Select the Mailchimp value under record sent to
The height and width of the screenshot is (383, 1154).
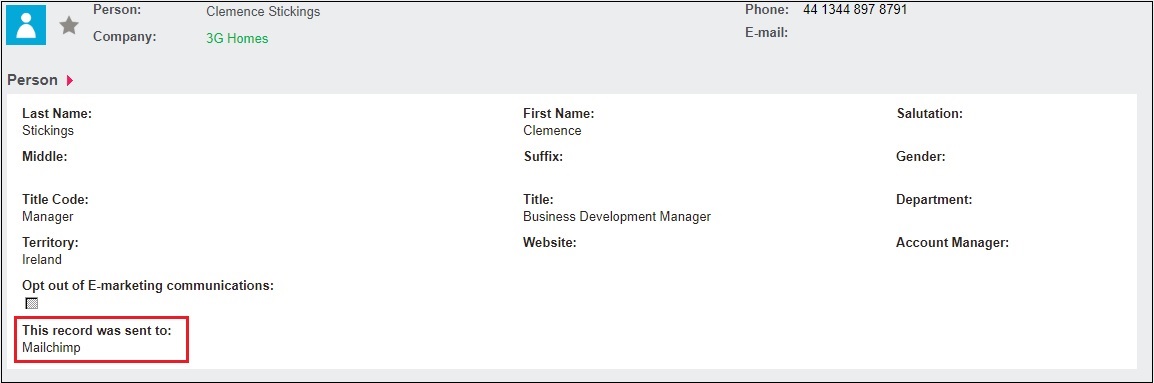51,348
